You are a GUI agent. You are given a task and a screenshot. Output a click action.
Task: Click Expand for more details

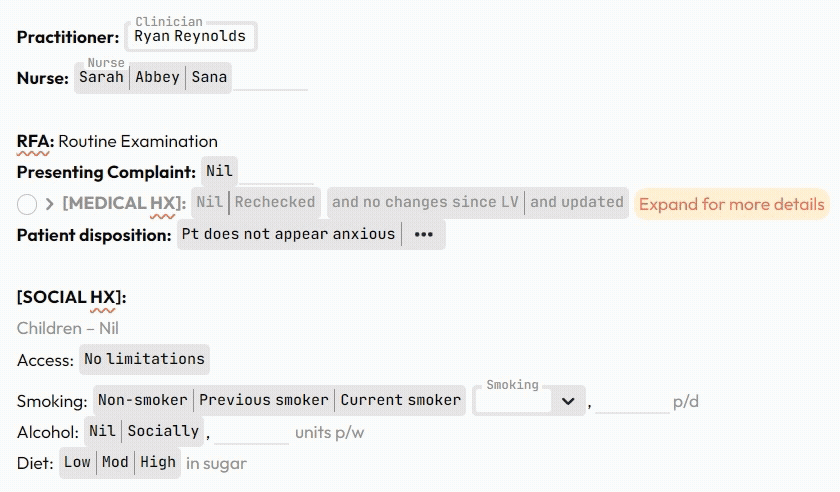(732, 204)
